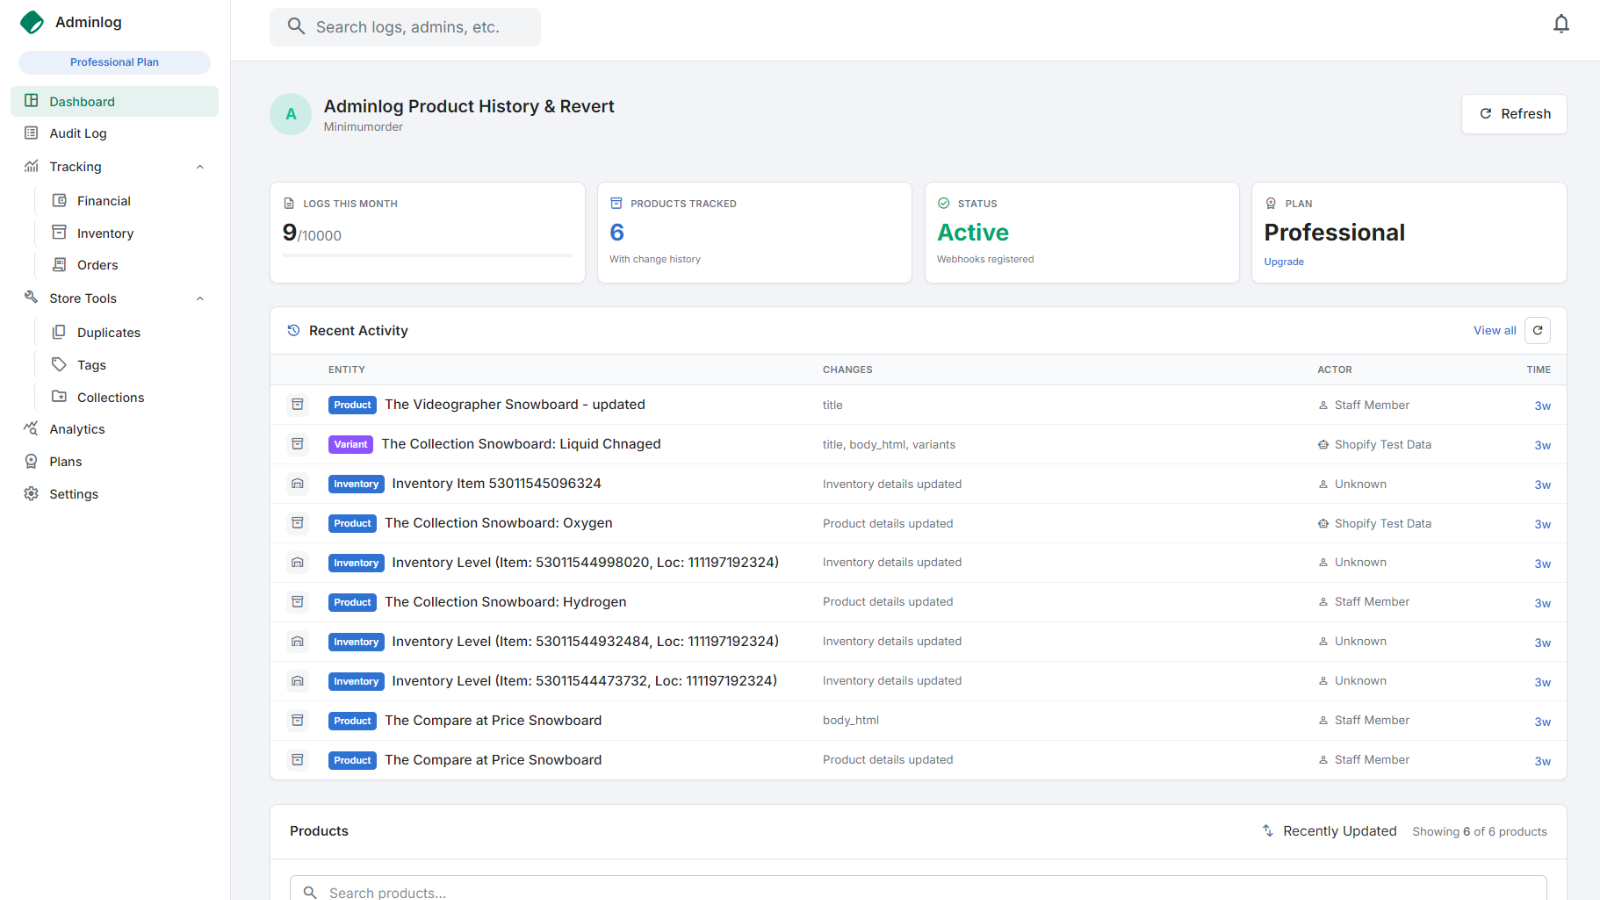The width and height of the screenshot is (1600, 900).
Task: Open Settings via the gear icon
Action: tap(31, 494)
